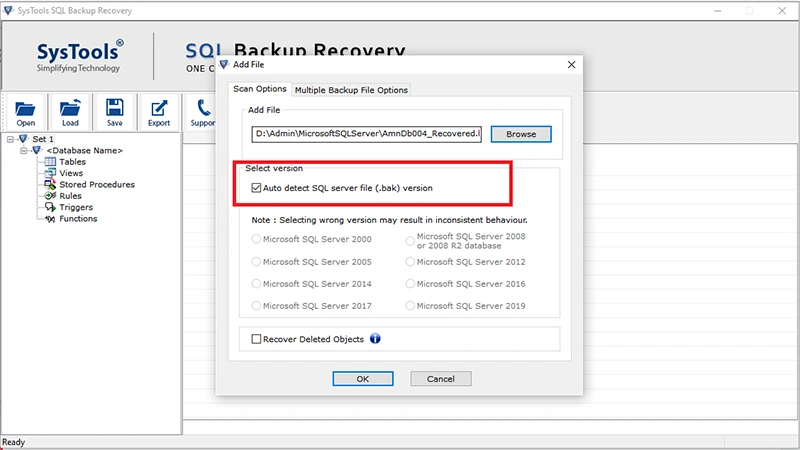800x450 pixels.
Task: Click the Add File dialog title icon
Action: point(224,64)
